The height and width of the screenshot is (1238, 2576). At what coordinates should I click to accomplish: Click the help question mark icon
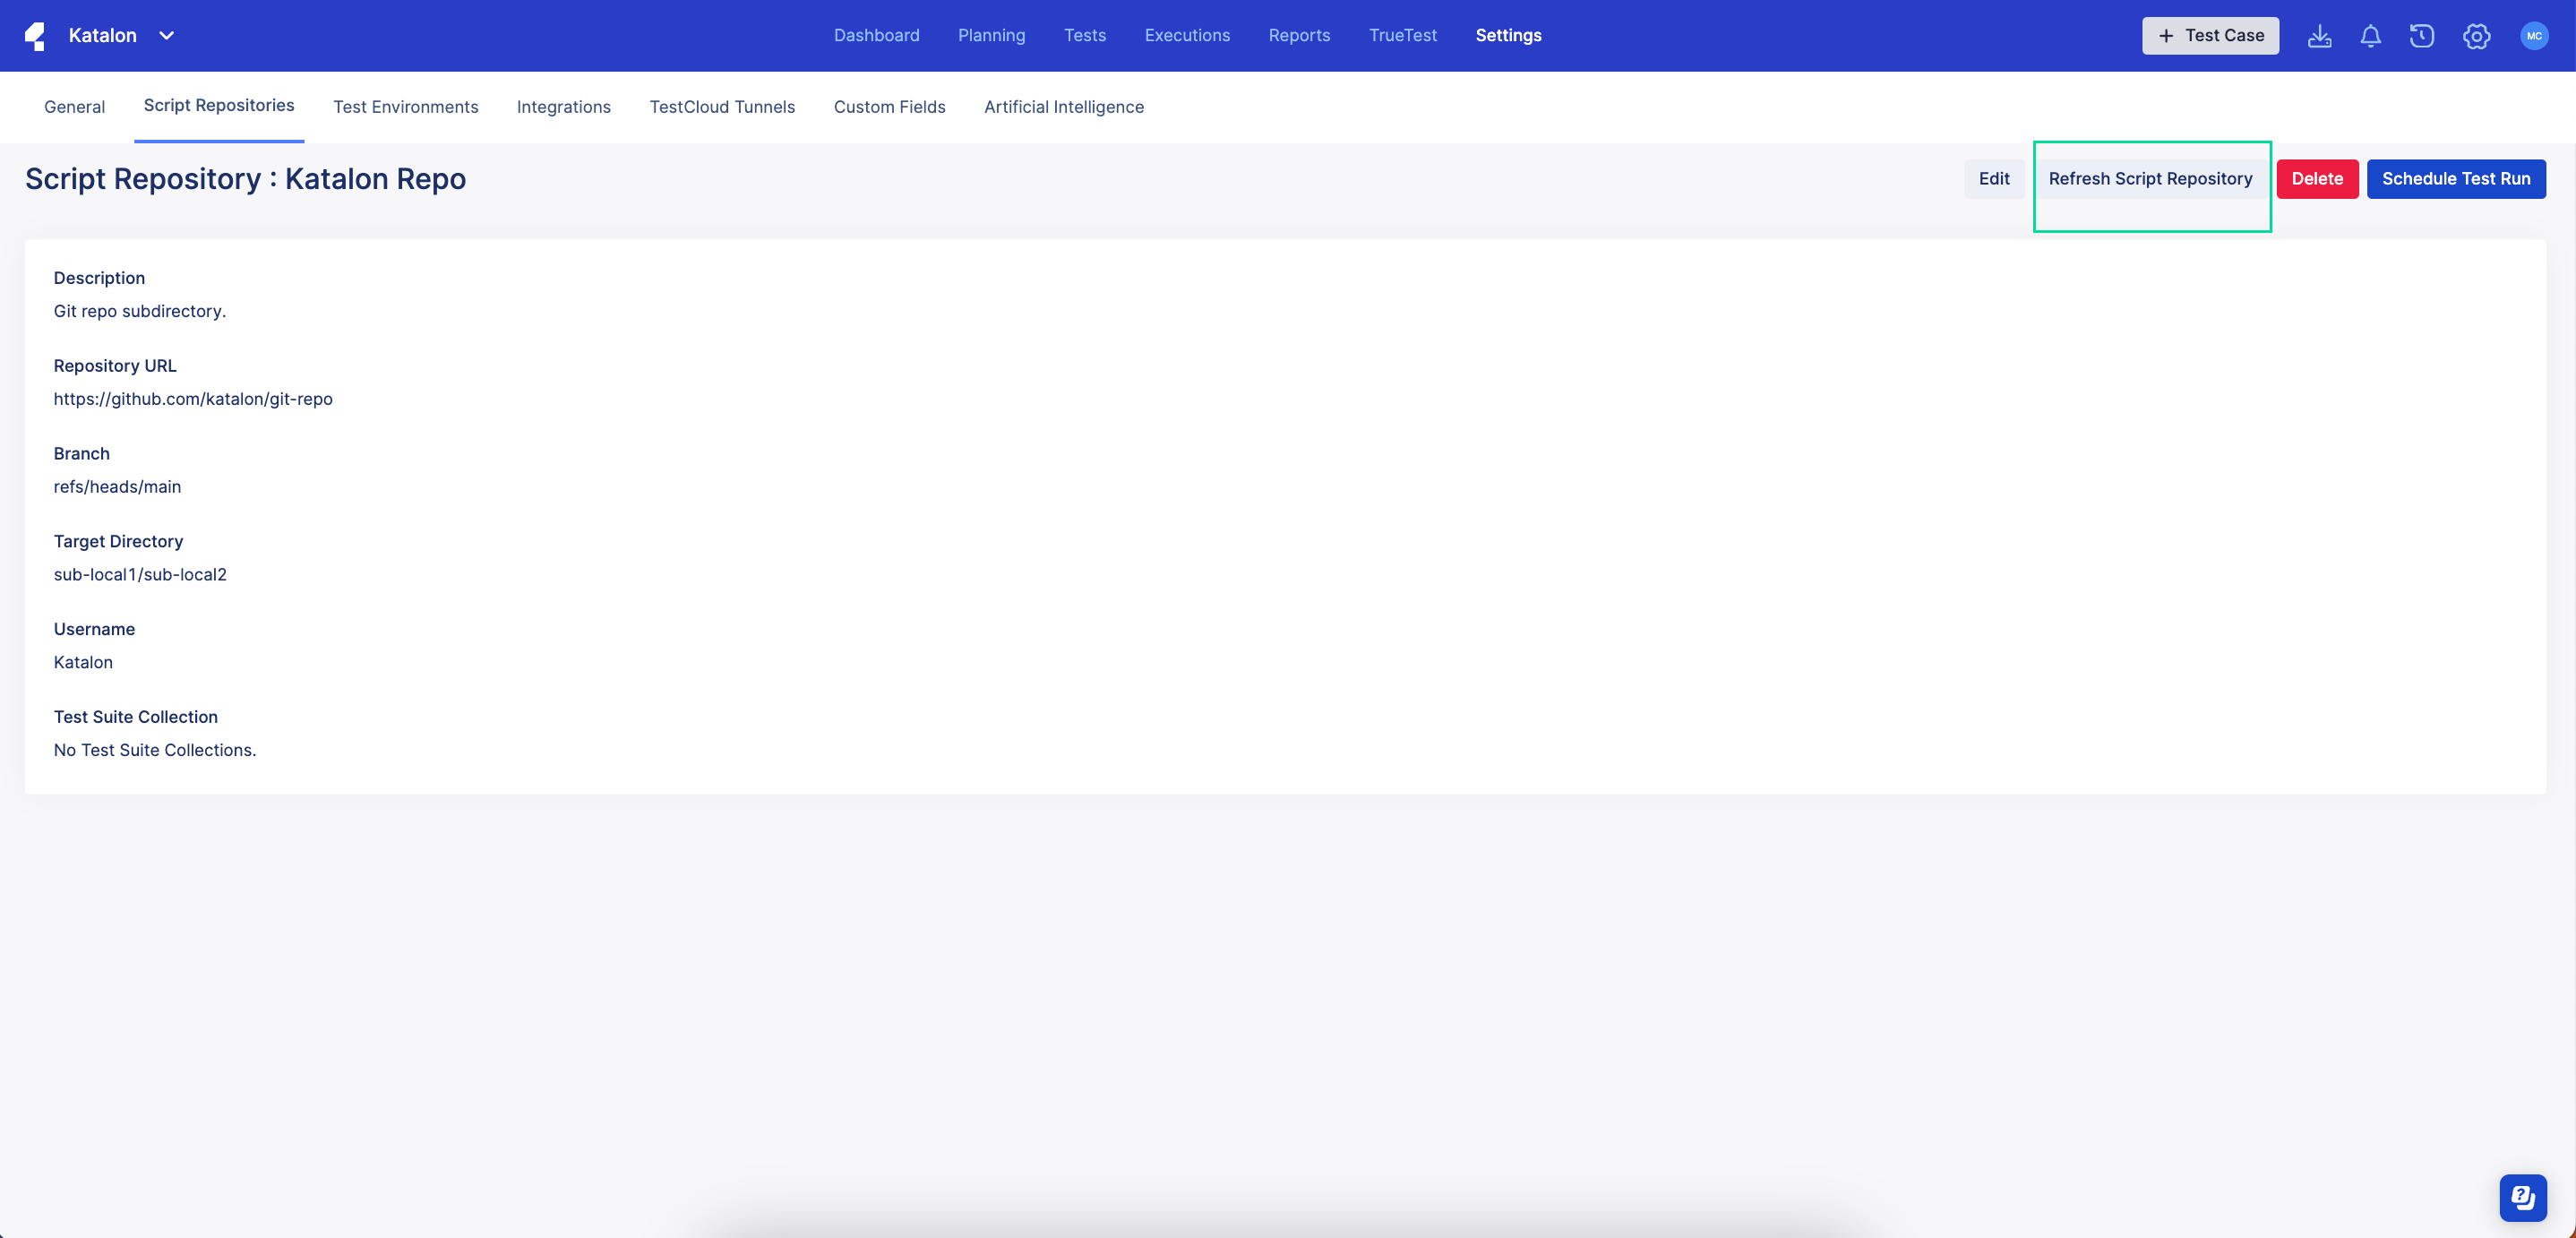[2521, 1195]
